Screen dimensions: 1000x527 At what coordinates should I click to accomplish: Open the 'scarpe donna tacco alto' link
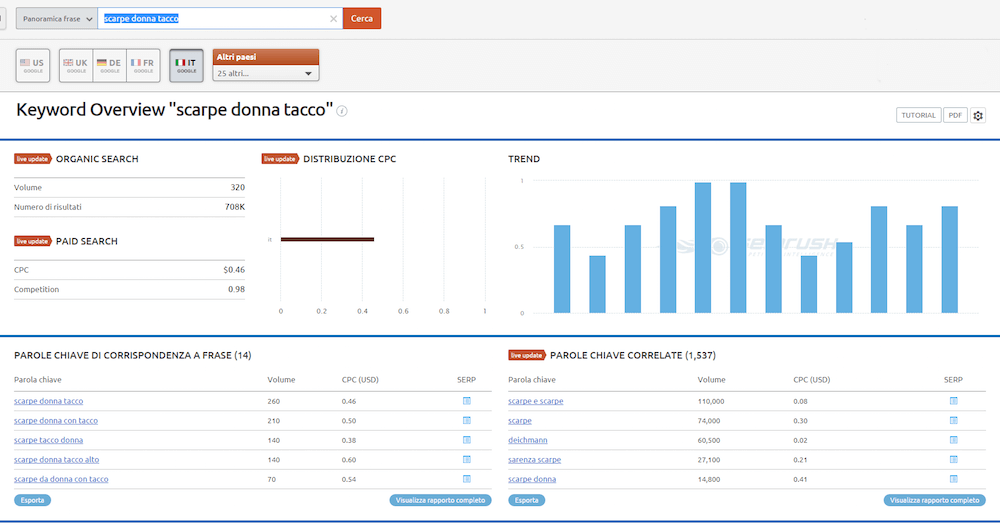57,459
